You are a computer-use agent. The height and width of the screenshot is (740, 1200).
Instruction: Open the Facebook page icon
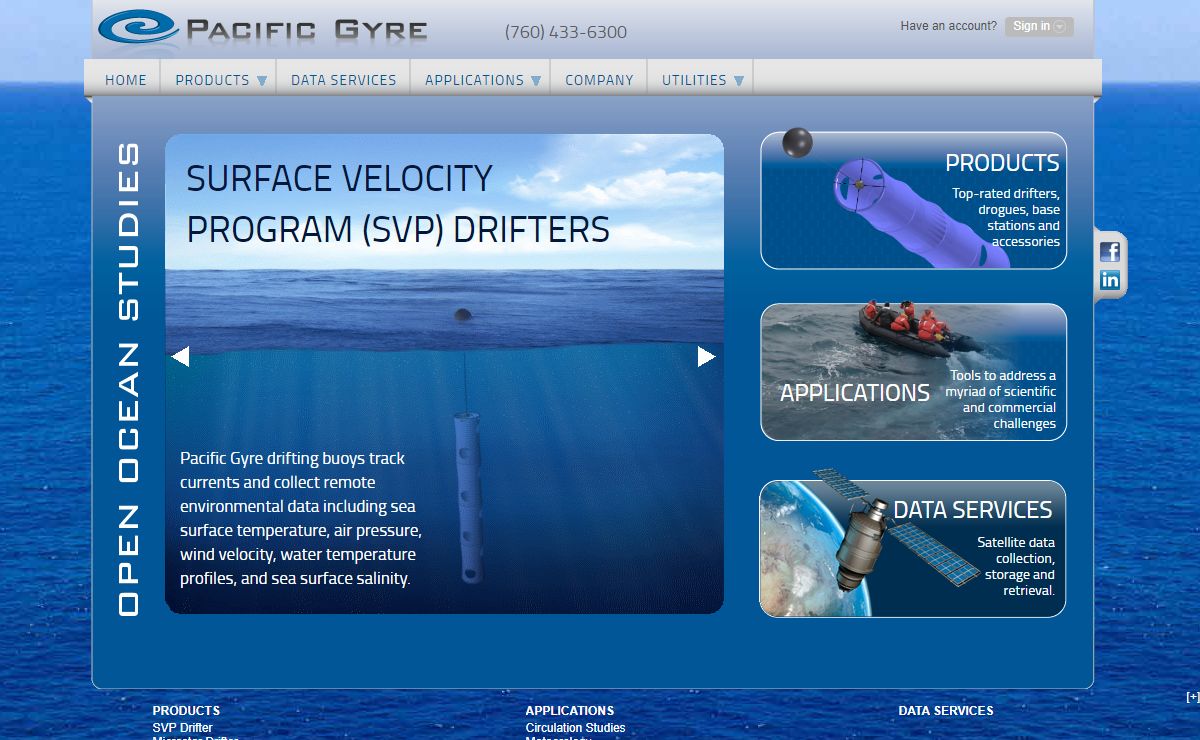tap(1110, 251)
